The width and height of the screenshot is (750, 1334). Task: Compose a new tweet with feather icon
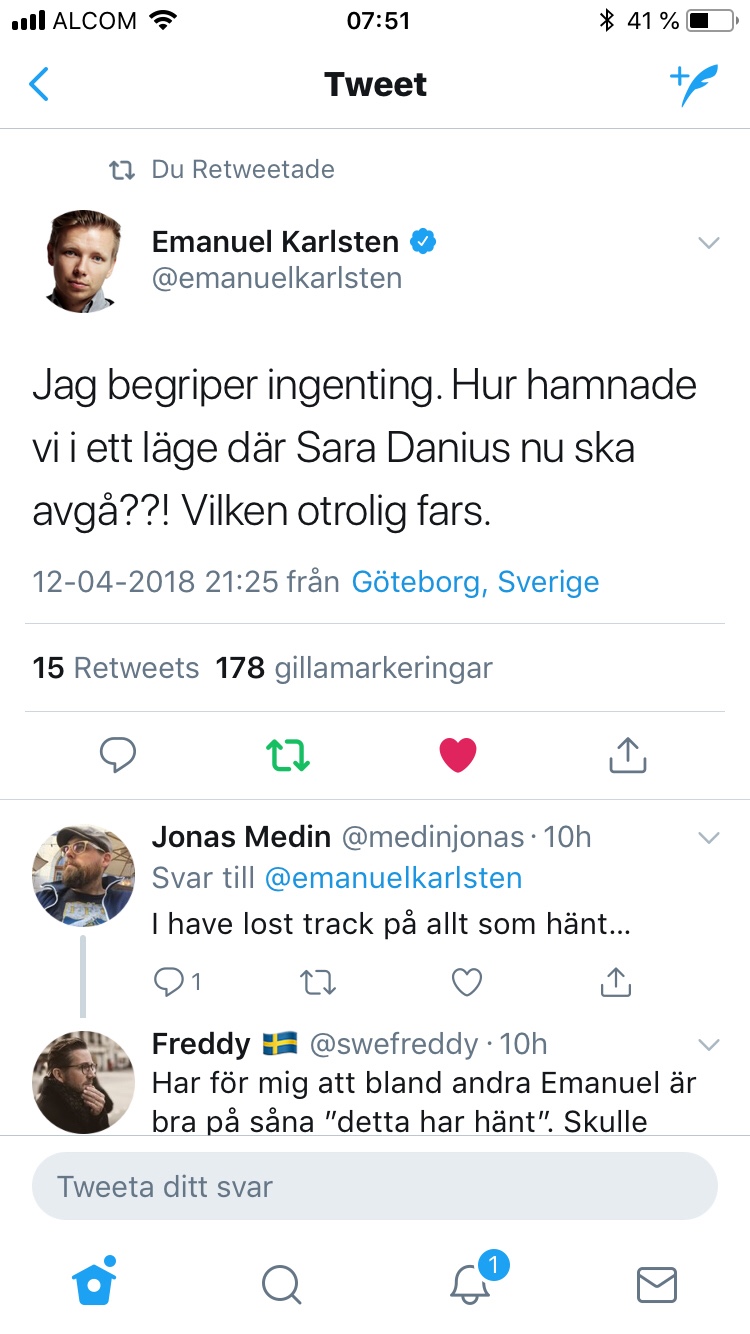[x=694, y=85]
